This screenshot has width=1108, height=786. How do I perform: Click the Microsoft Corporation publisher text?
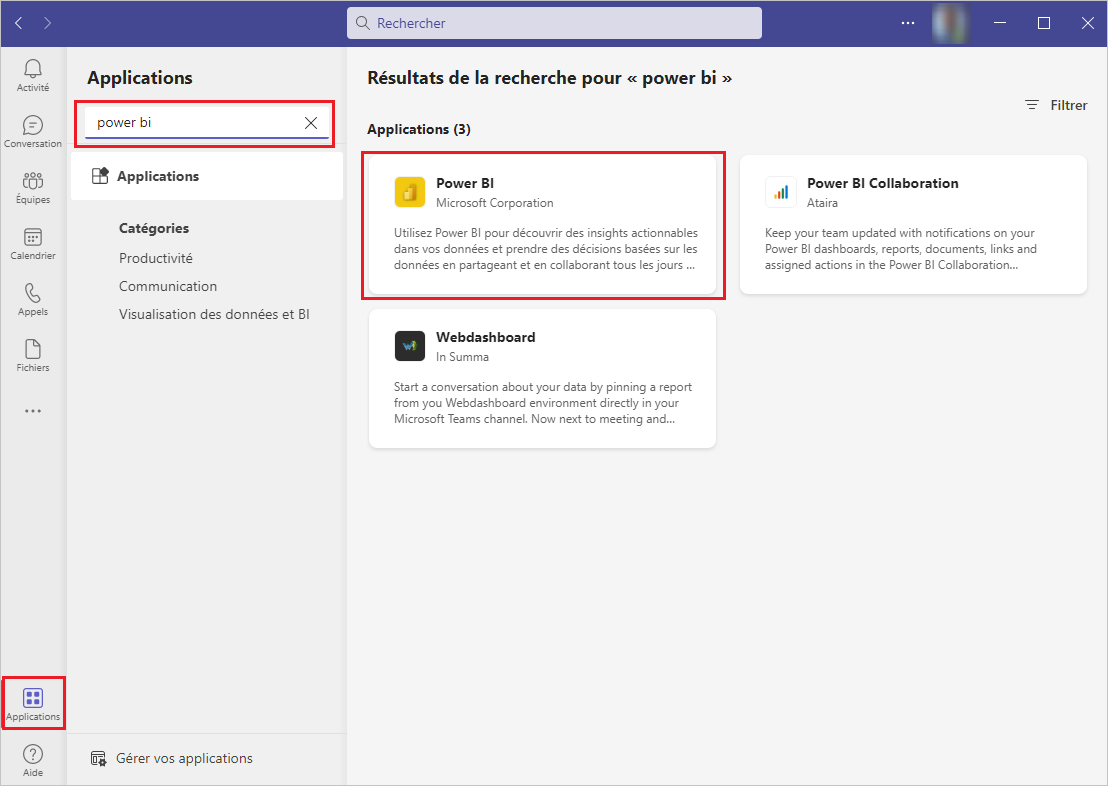pyautogui.click(x=495, y=203)
